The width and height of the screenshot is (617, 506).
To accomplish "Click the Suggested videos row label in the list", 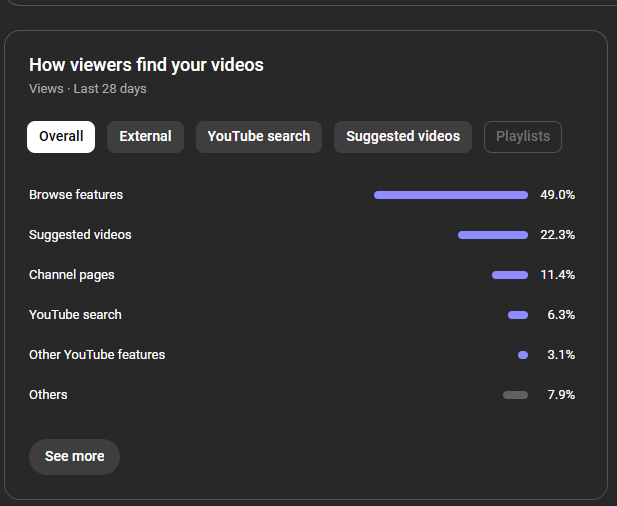I will [80, 235].
